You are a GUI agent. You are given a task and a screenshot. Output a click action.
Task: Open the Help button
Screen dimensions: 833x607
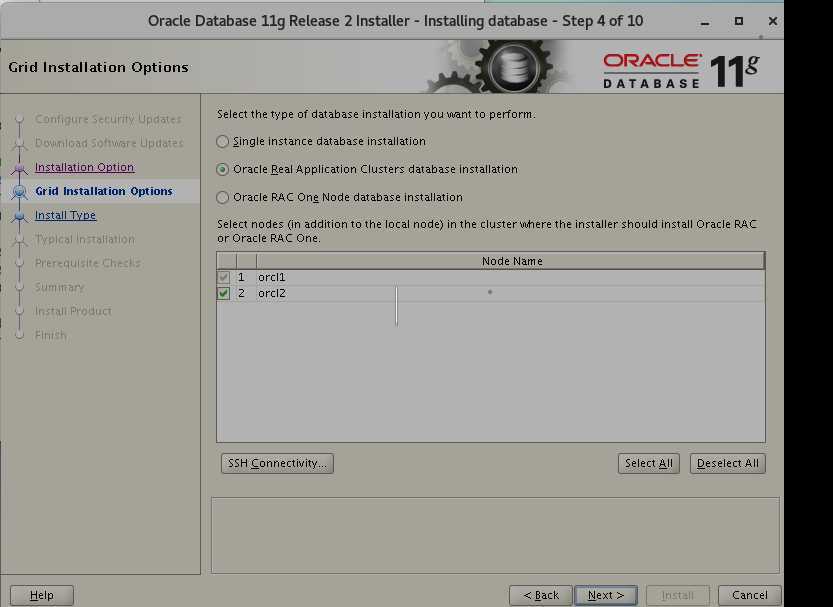coord(42,595)
